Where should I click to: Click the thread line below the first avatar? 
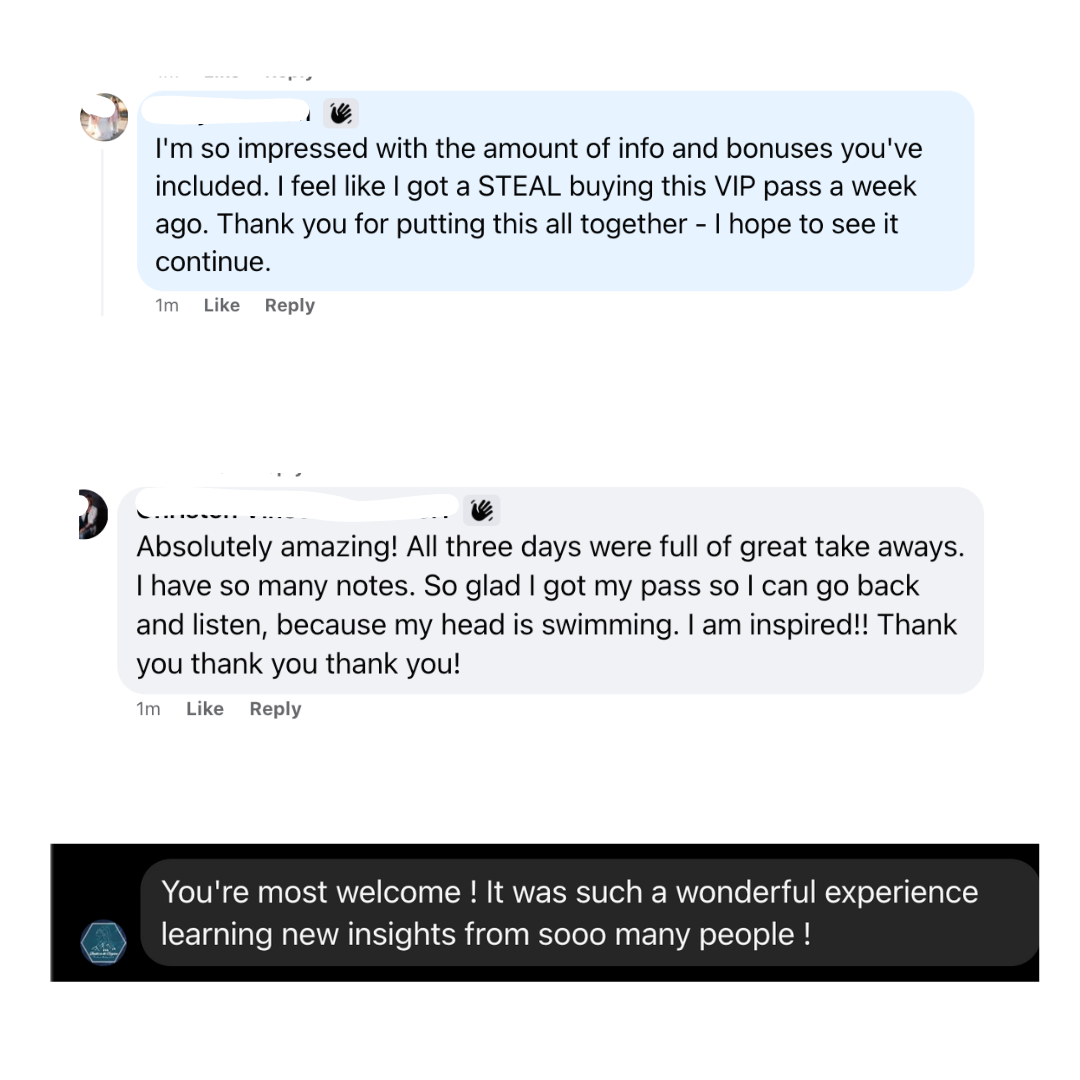pos(102,230)
